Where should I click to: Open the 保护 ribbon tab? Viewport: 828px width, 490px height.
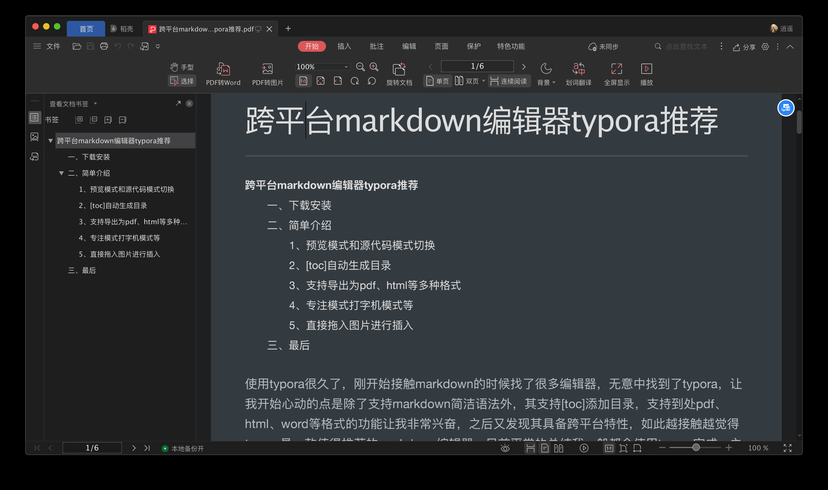coord(474,46)
